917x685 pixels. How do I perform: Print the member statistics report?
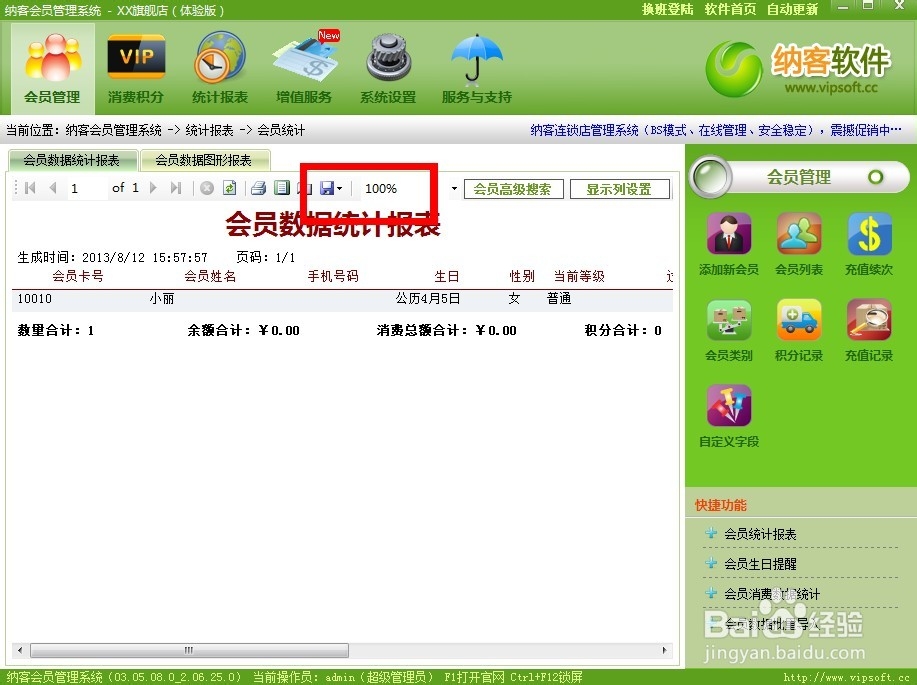(258, 187)
